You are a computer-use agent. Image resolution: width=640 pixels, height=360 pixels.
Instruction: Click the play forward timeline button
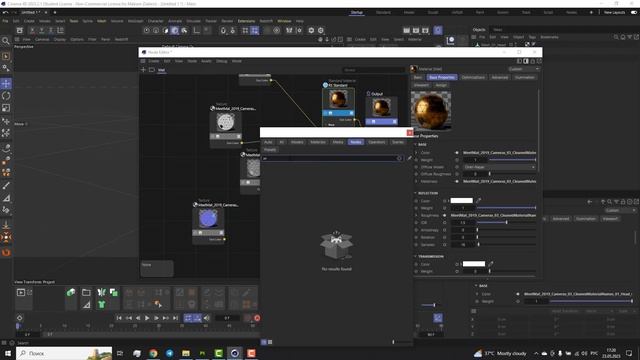[147, 318]
